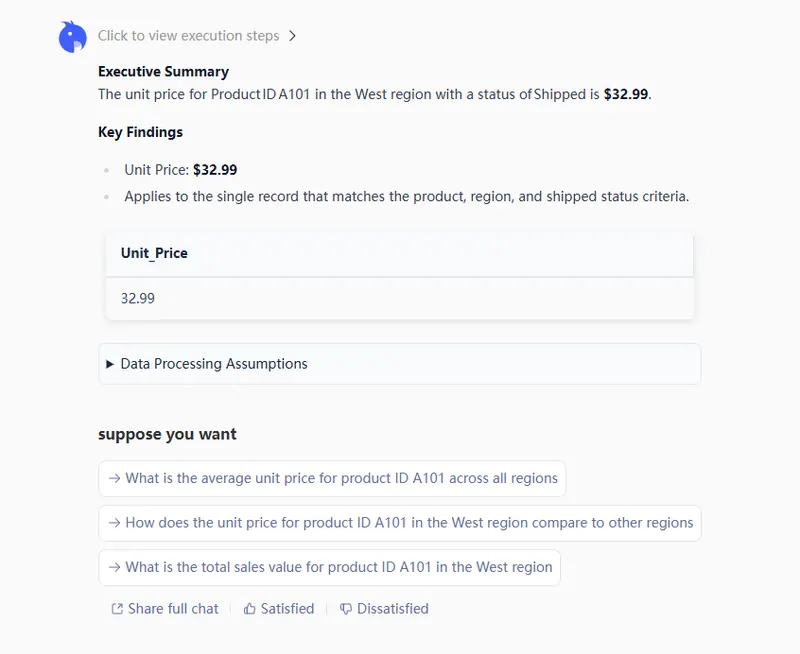This screenshot has height=654, width=800.
Task: Click the Data Processing Assumptions label
Action: 214,364
